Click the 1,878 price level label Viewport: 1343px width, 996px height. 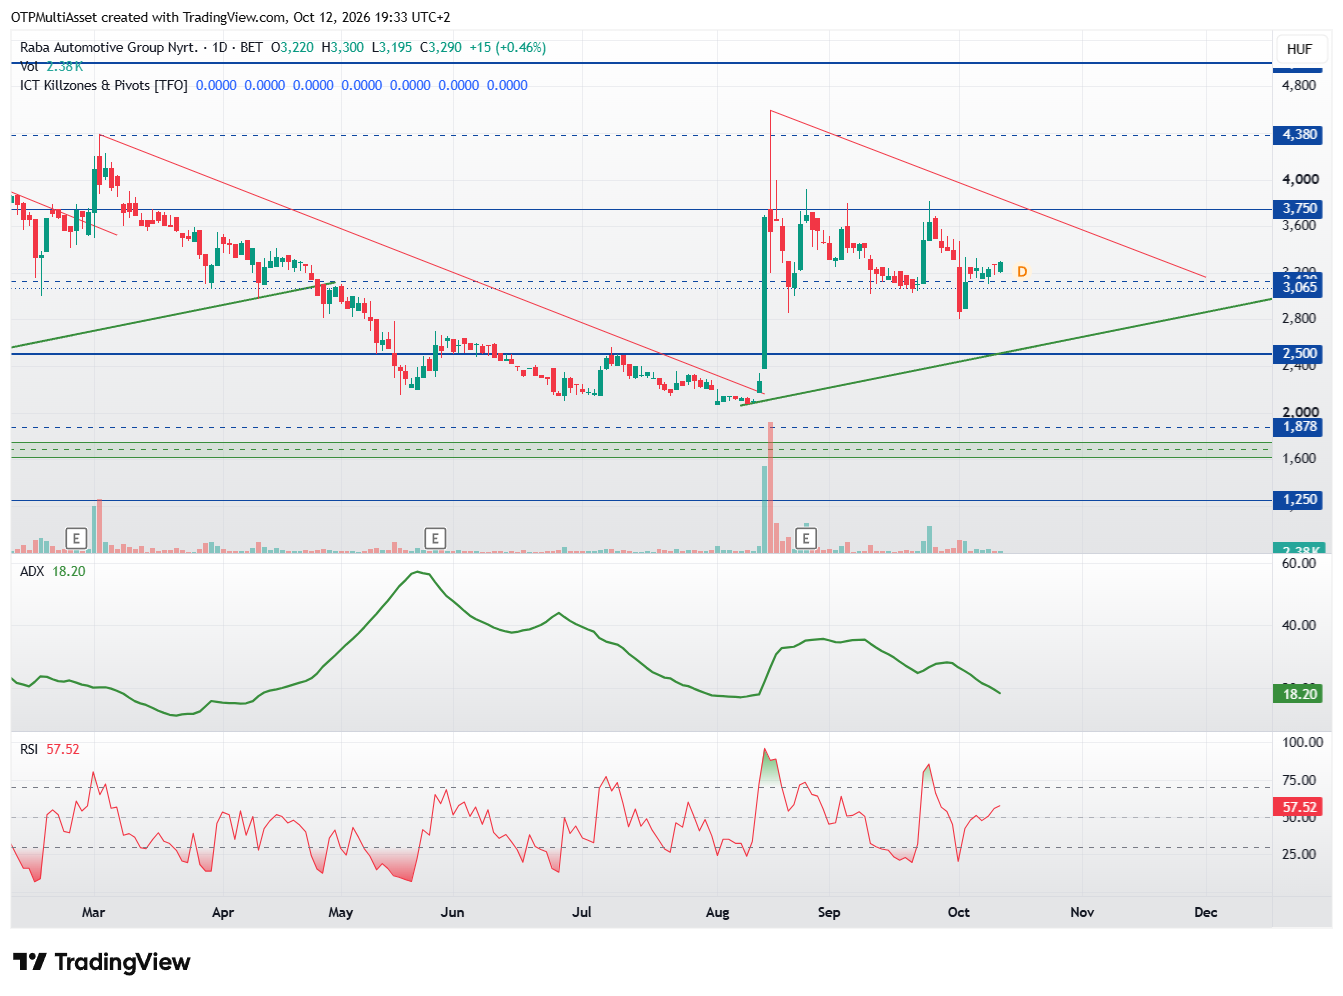[x=1298, y=427]
